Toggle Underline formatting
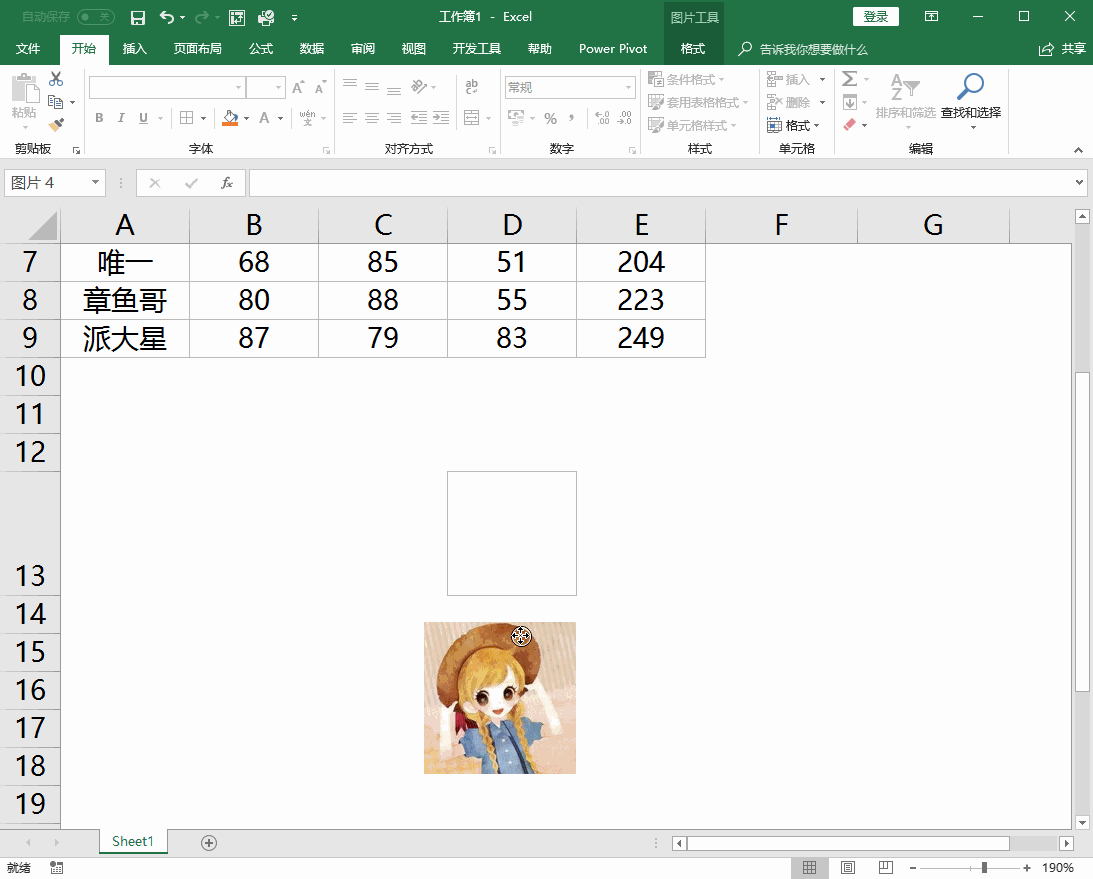This screenshot has width=1093, height=879. coord(143,118)
